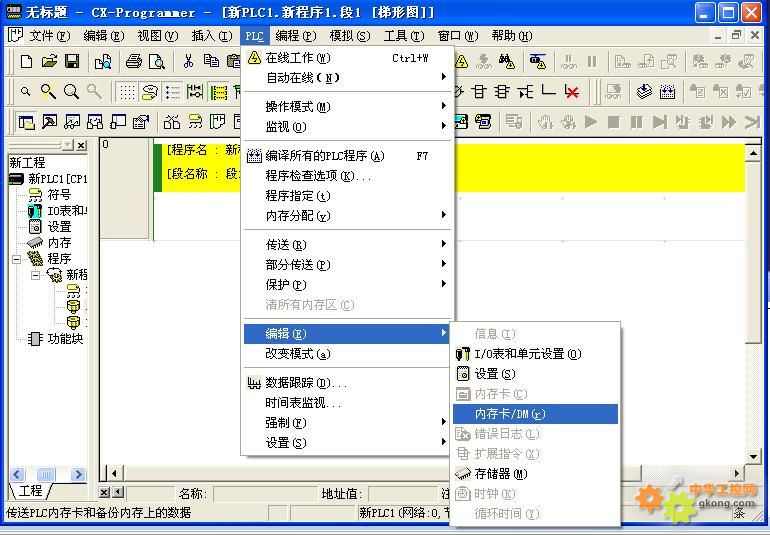
Task: Open 时间表监视... menu item
Action: [x=348, y=403]
